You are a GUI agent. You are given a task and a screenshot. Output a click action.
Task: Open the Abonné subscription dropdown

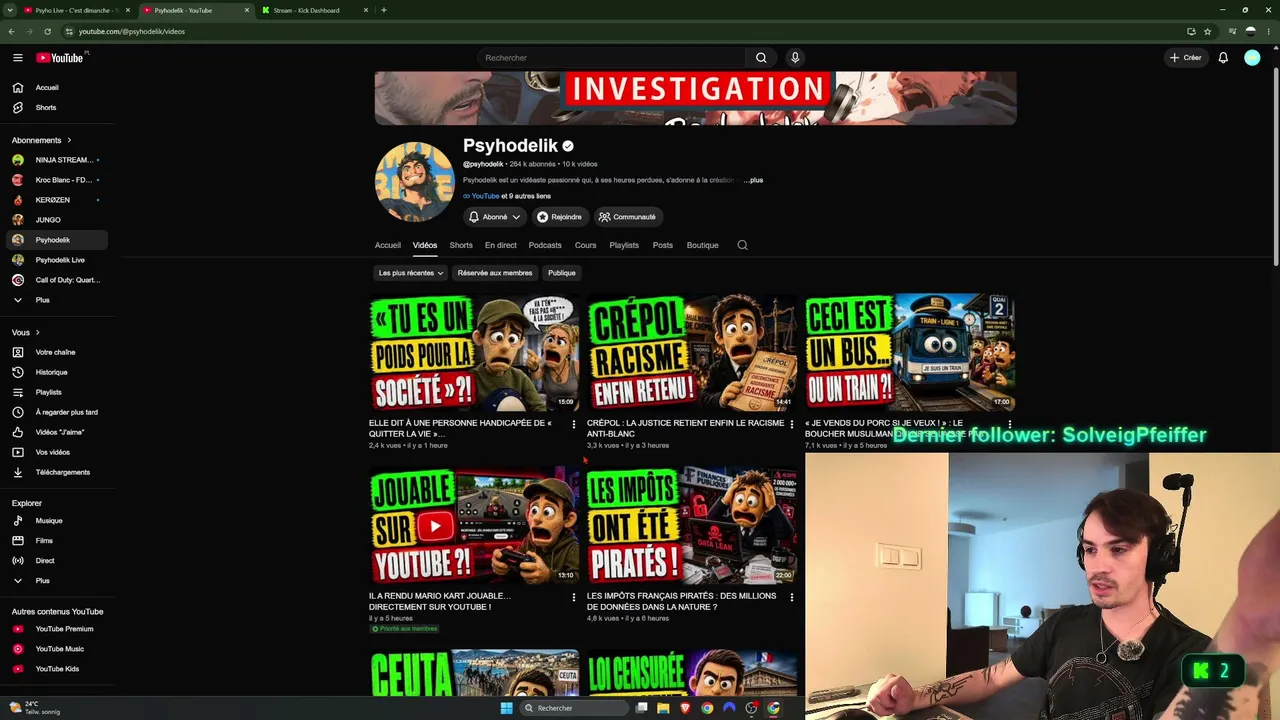(495, 217)
